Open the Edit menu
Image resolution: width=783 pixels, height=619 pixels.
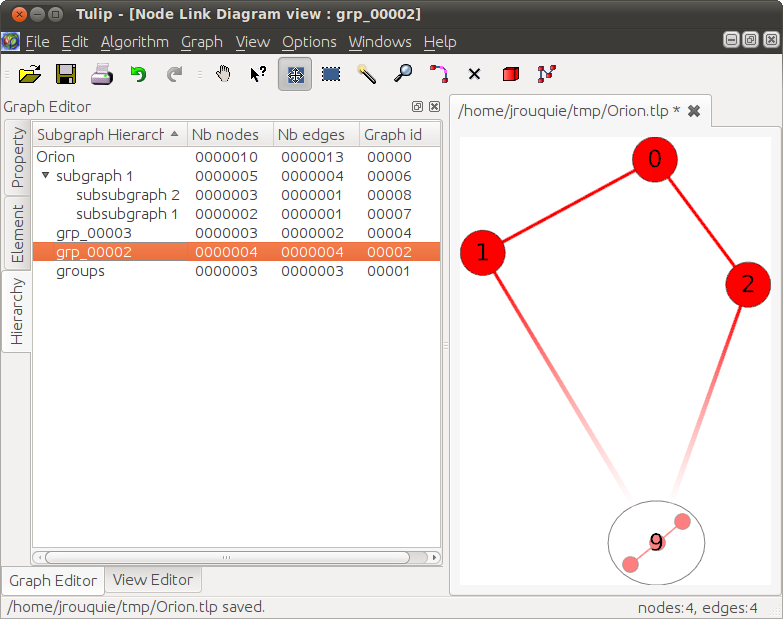(x=75, y=42)
